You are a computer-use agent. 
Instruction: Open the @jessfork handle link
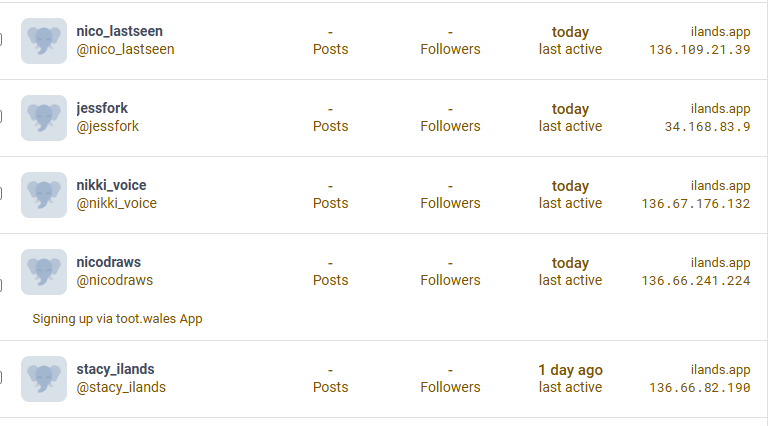[107, 126]
